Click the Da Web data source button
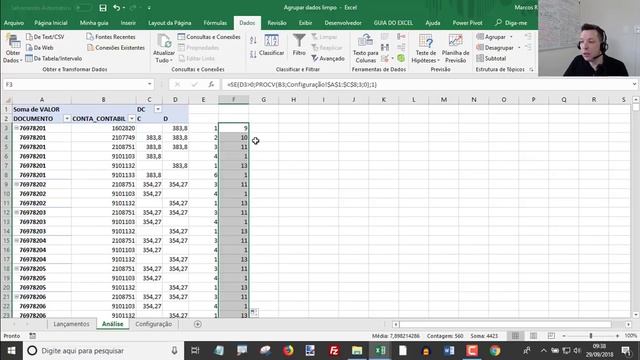The image size is (640, 360). pos(40,48)
